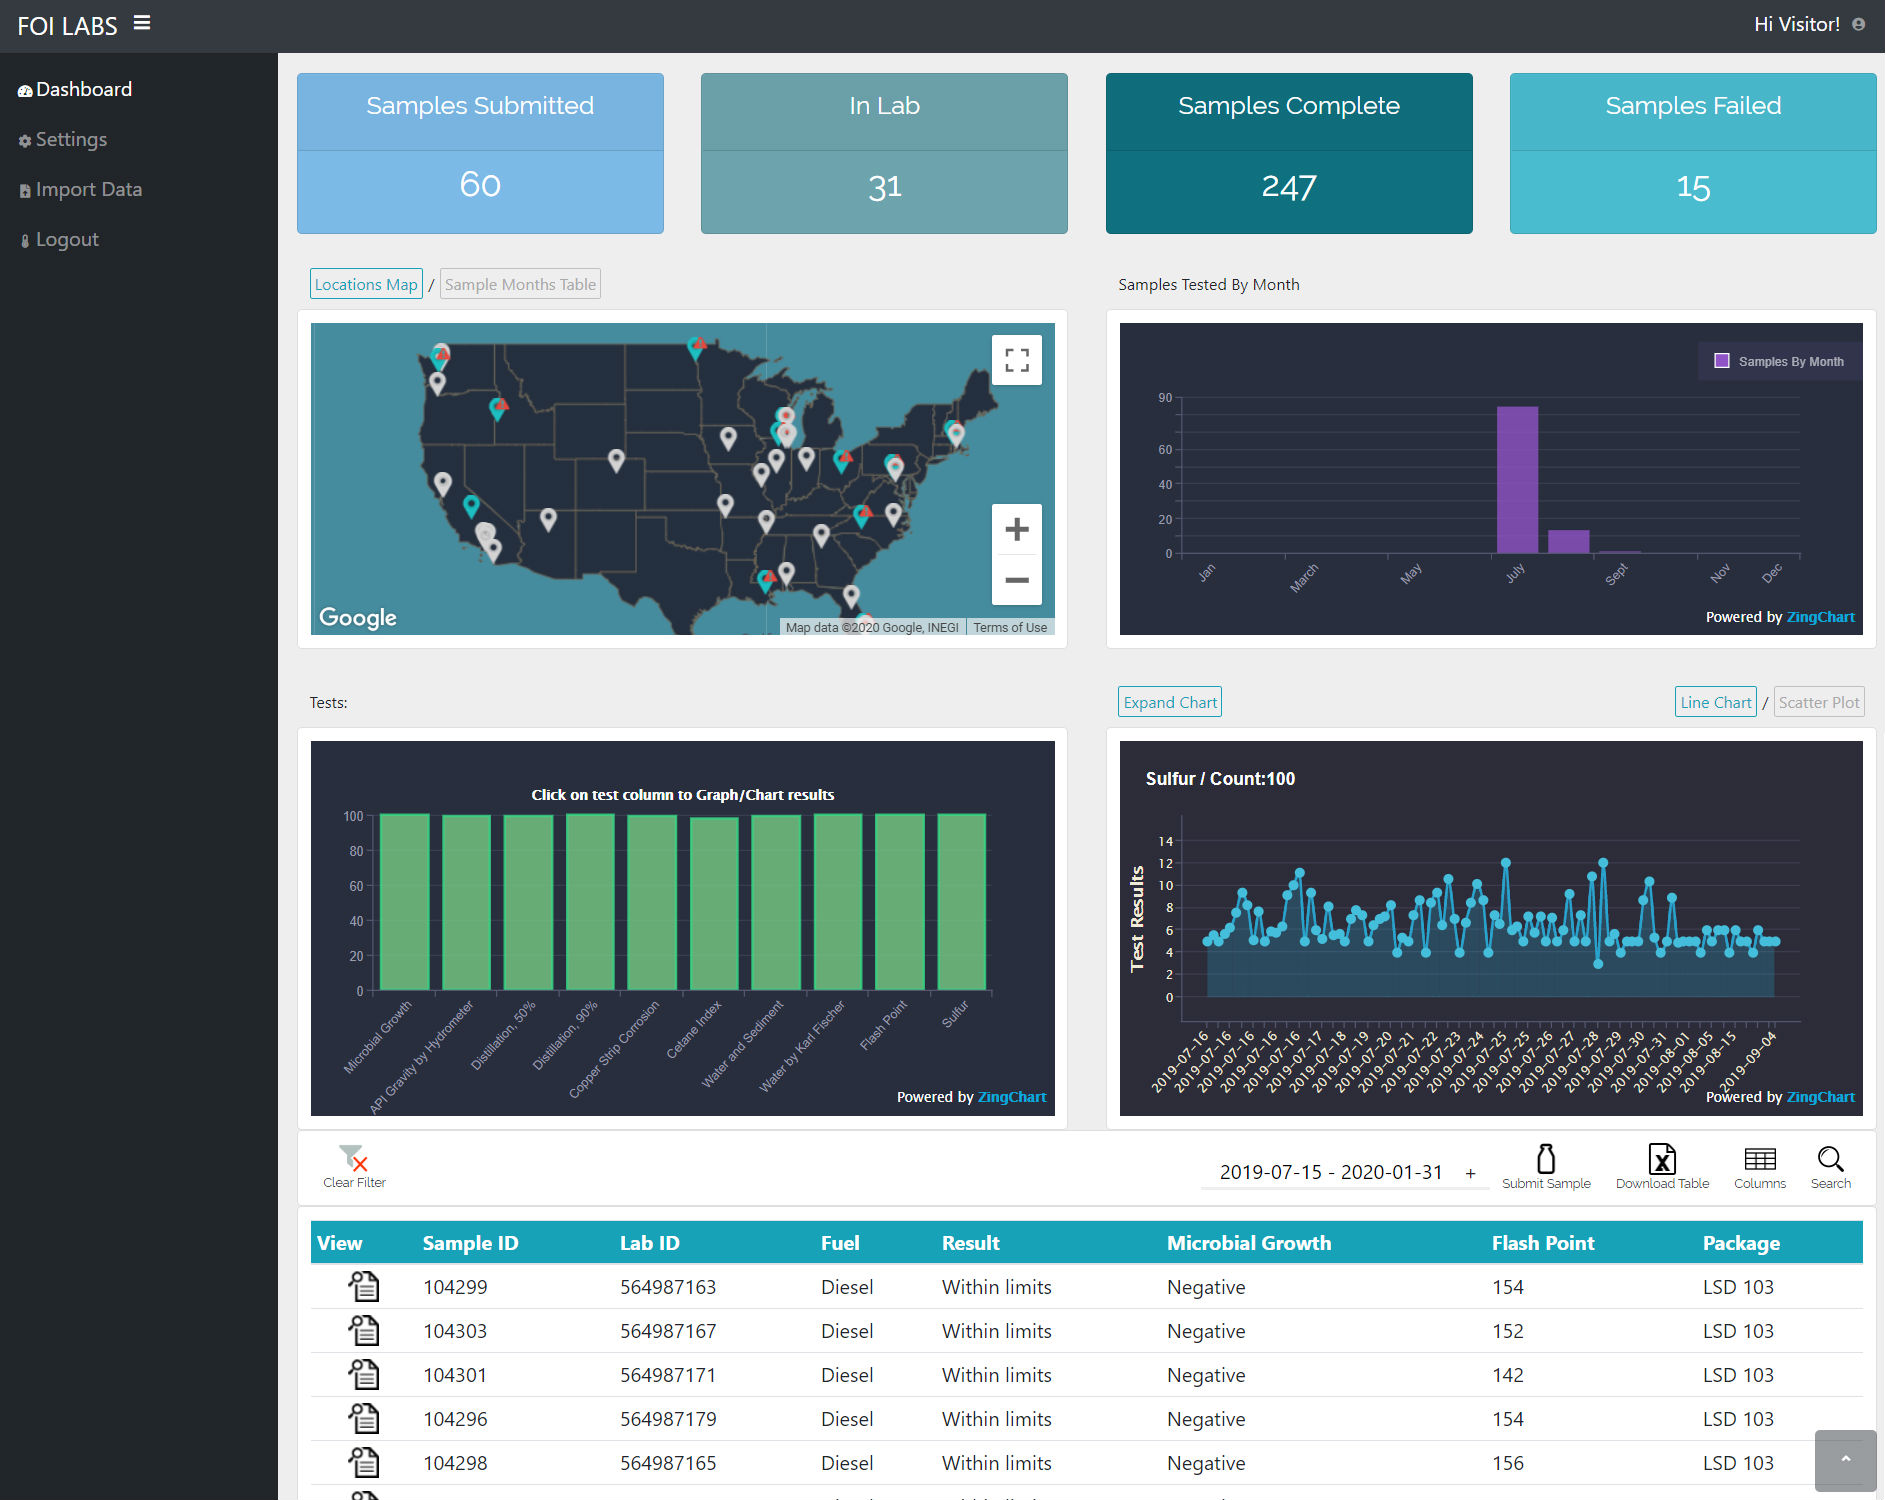This screenshot has width=1885, height=1500.
Task: Open the Sample Months Table tab
Action: 520,284
